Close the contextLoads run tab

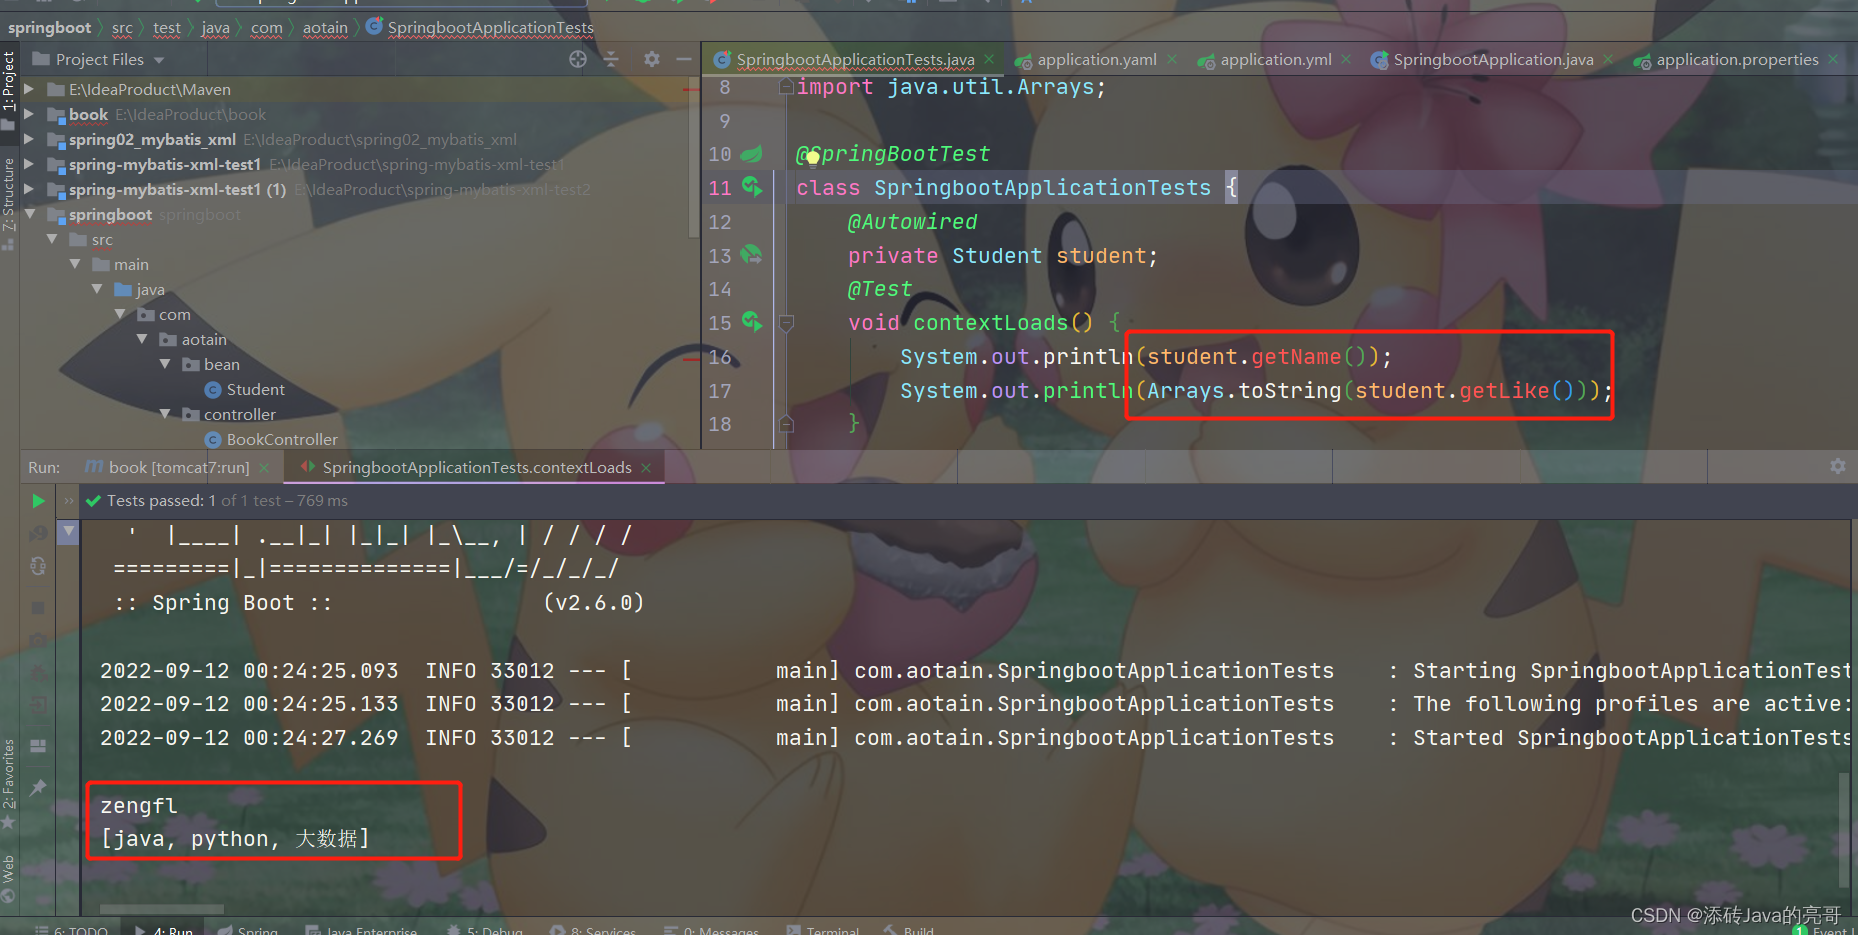pyautogui.click(x=646, y=467)
